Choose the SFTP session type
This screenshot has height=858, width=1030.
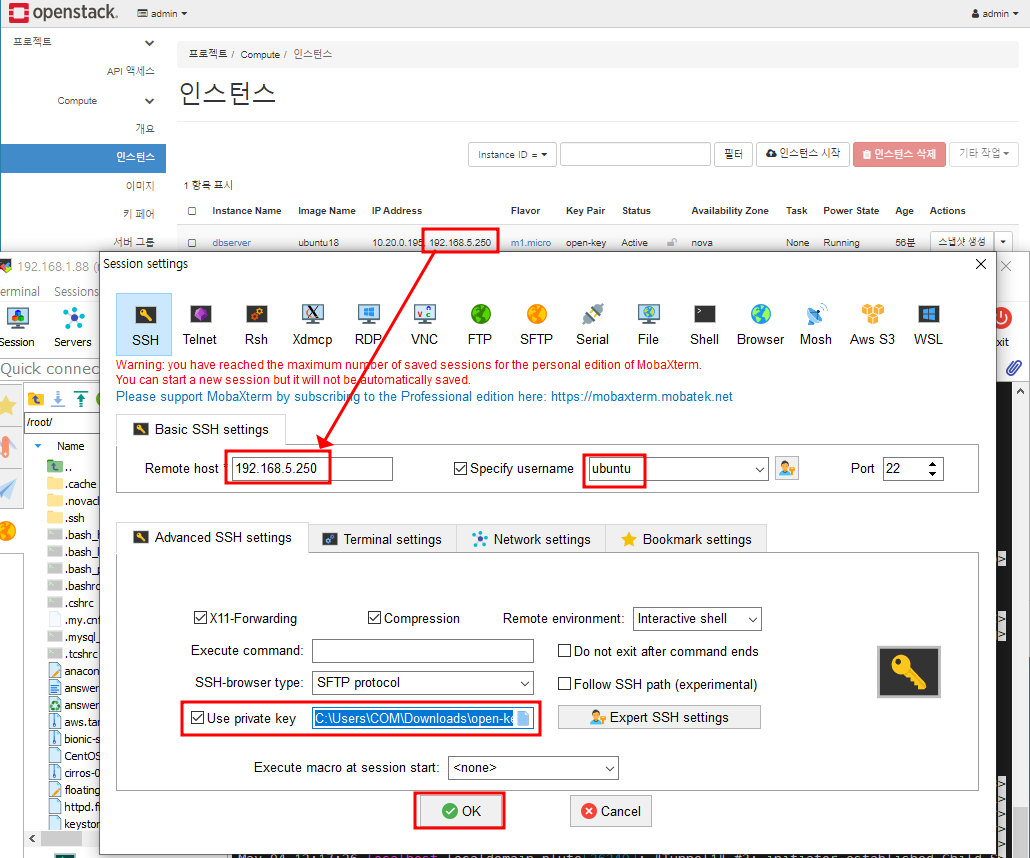(x=537, y=324)
